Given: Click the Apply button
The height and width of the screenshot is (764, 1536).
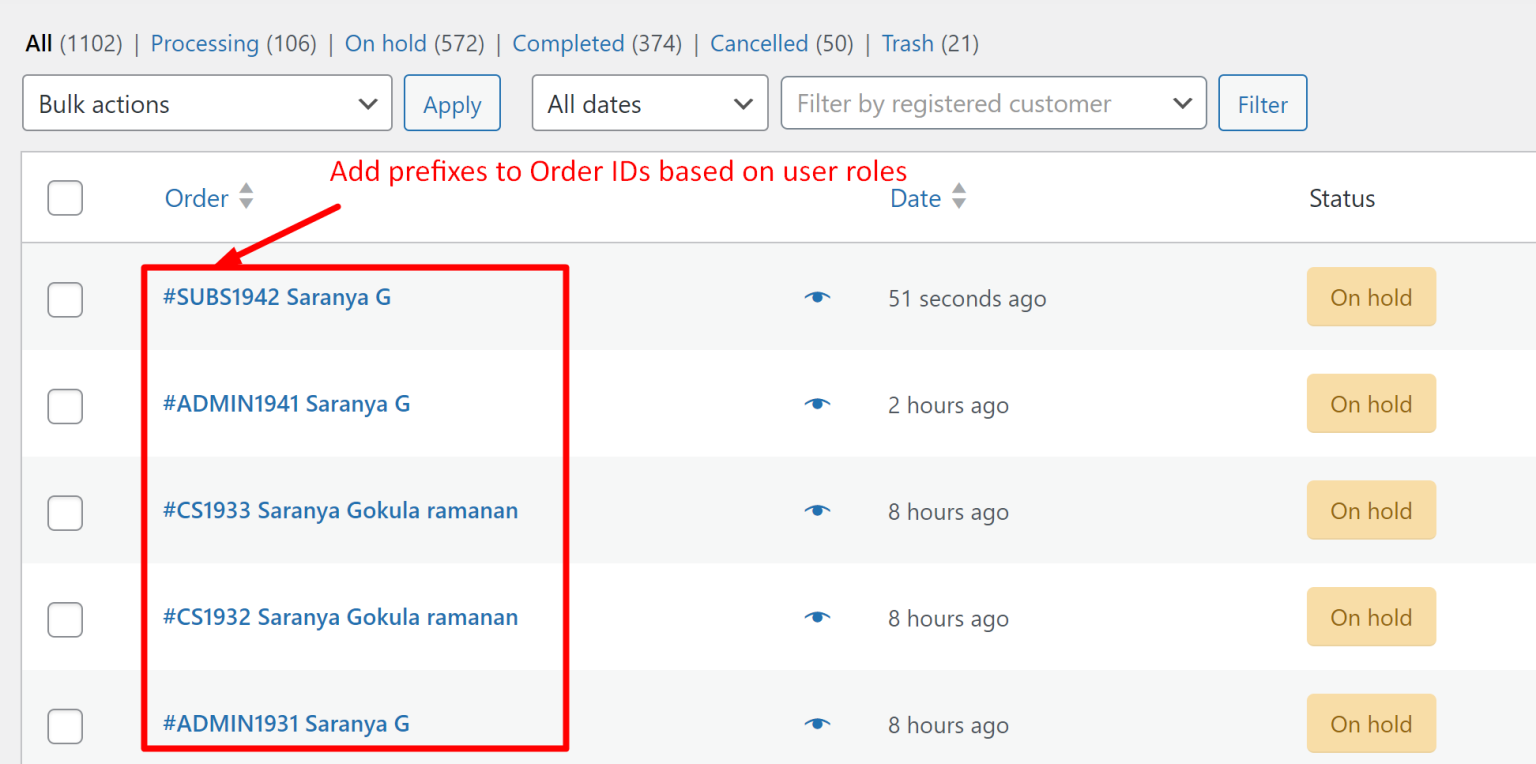Looking at the screenshot, I should [x=451, y=103].
